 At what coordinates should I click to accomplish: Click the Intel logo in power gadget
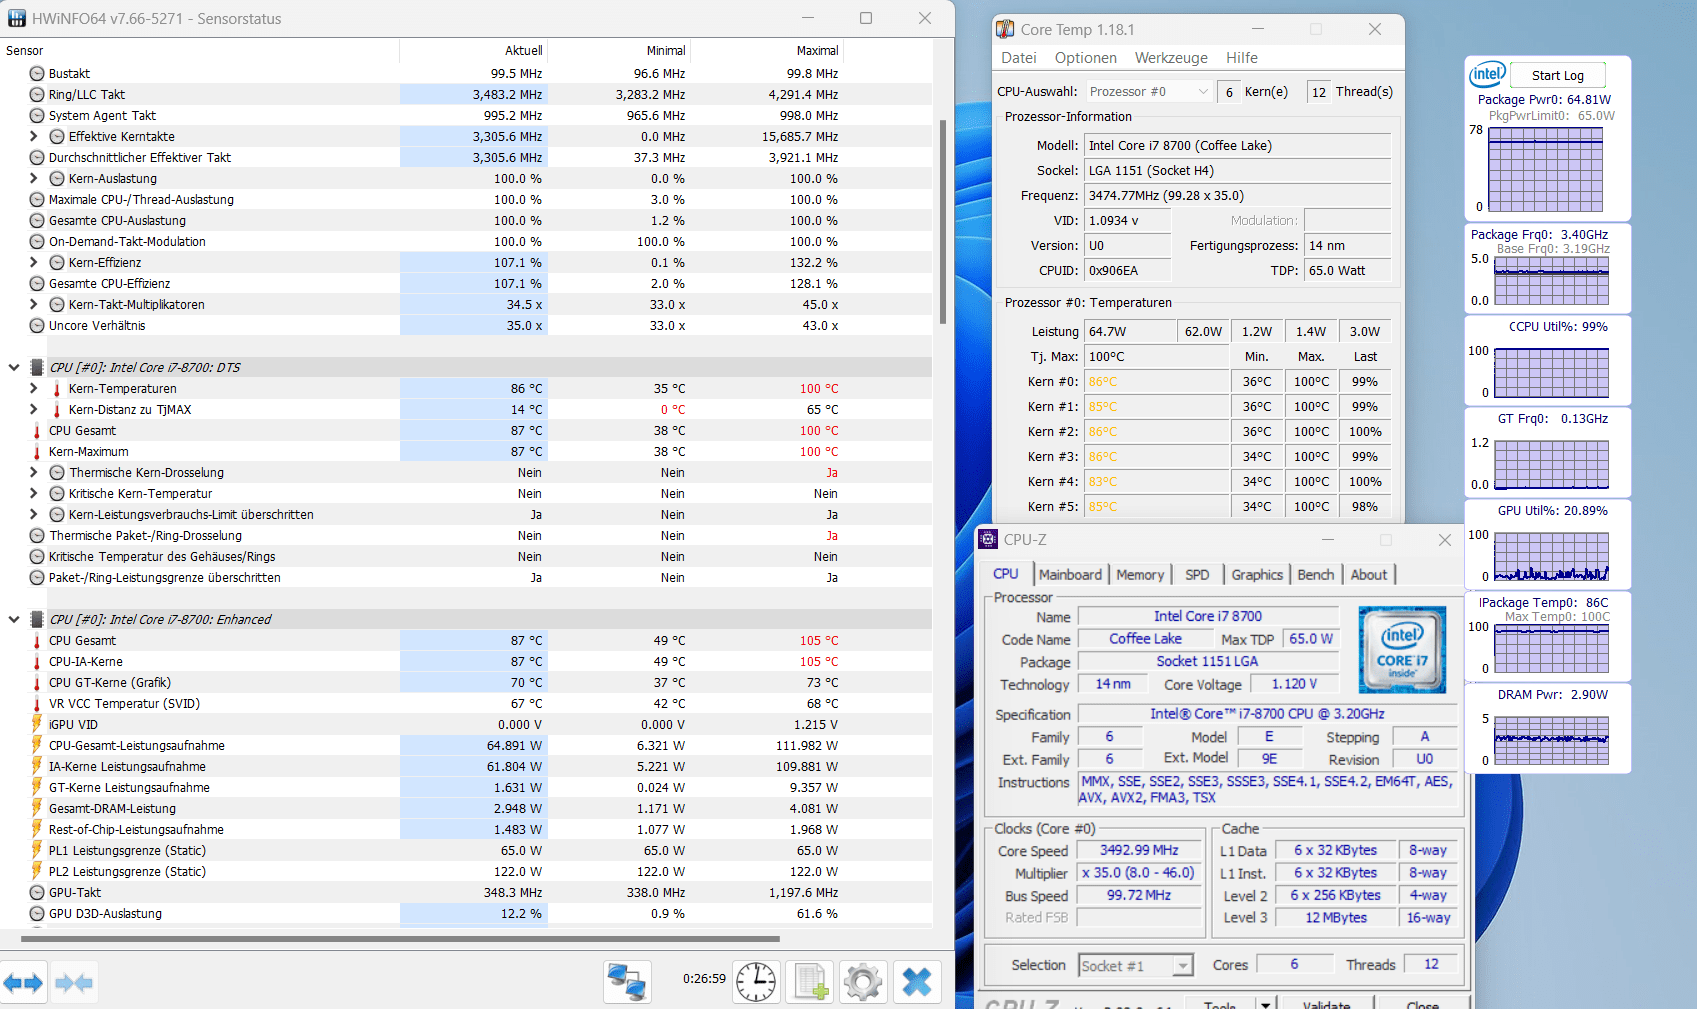click(x=1487, y=75)
